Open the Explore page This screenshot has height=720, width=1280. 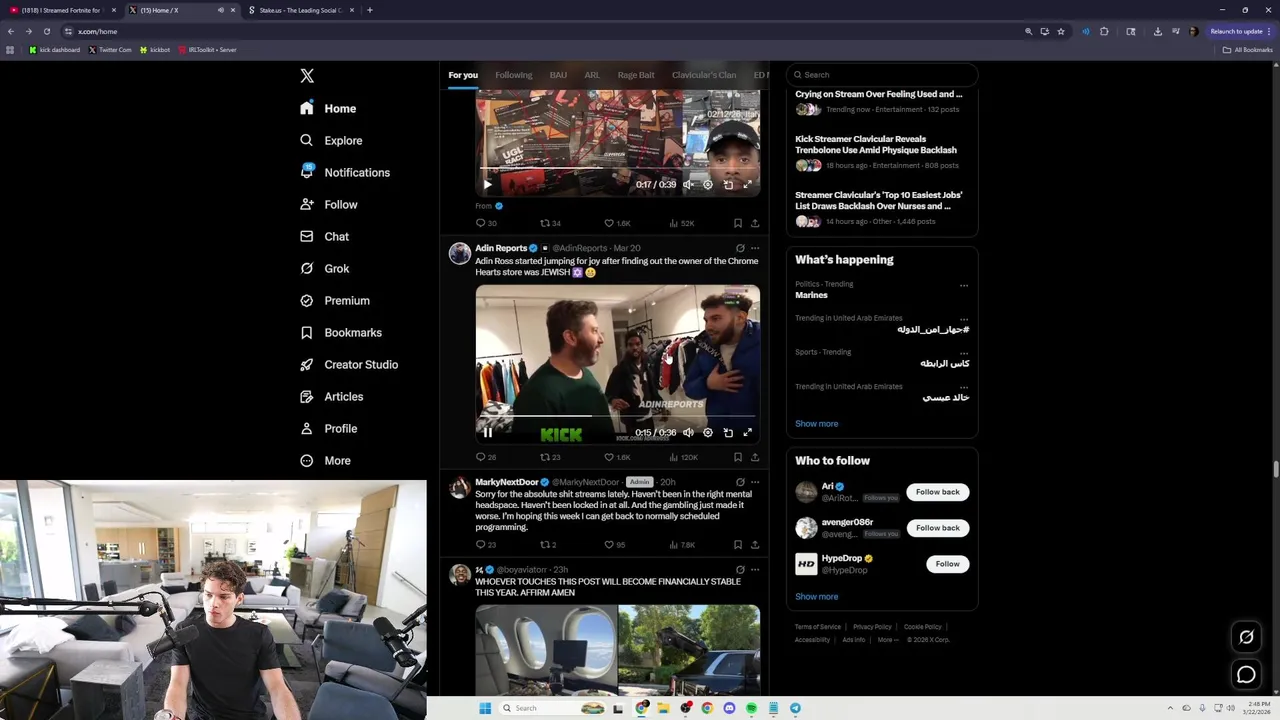click(x=331, y=140)
